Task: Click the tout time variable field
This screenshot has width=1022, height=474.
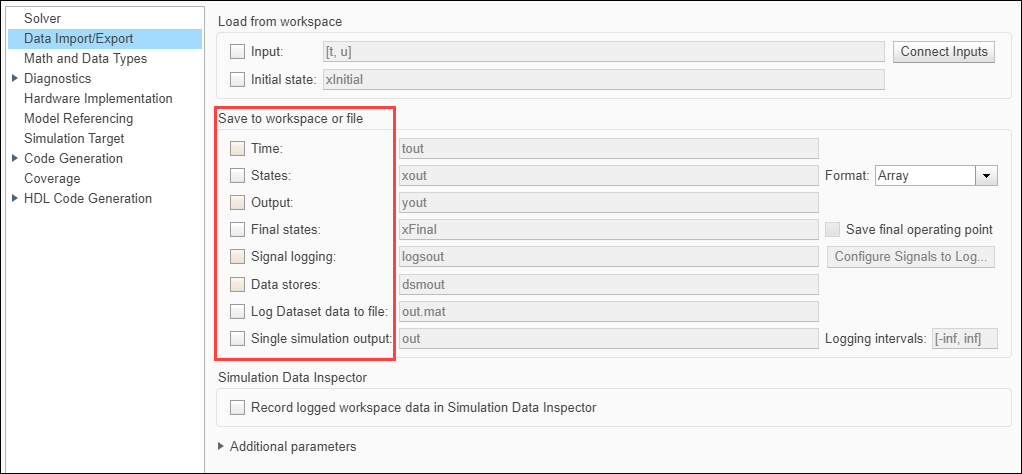Action: point(608,149)
